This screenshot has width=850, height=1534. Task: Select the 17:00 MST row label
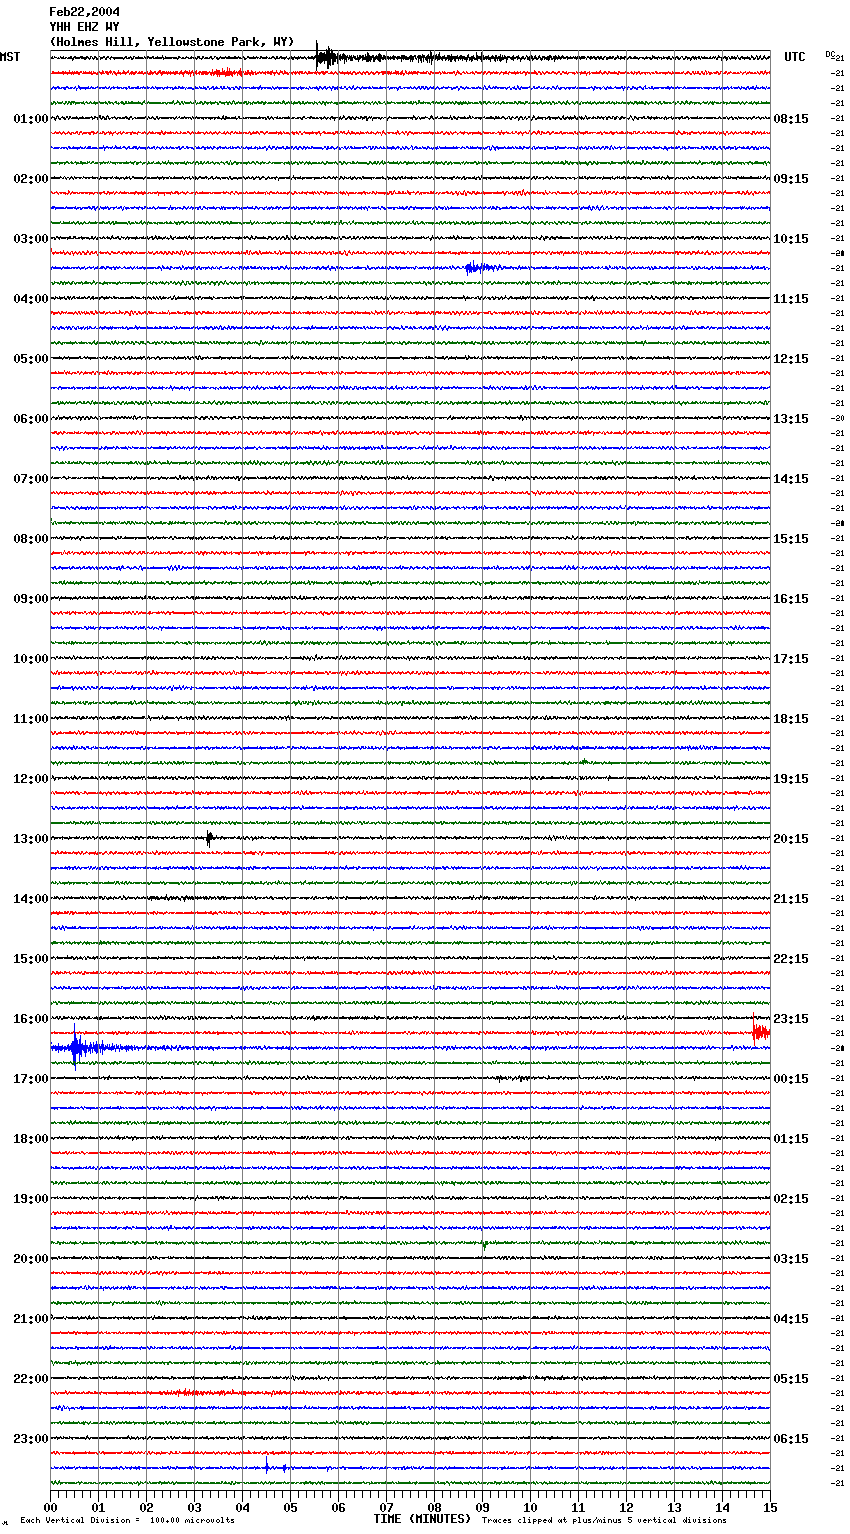(x=31, y=1079)
